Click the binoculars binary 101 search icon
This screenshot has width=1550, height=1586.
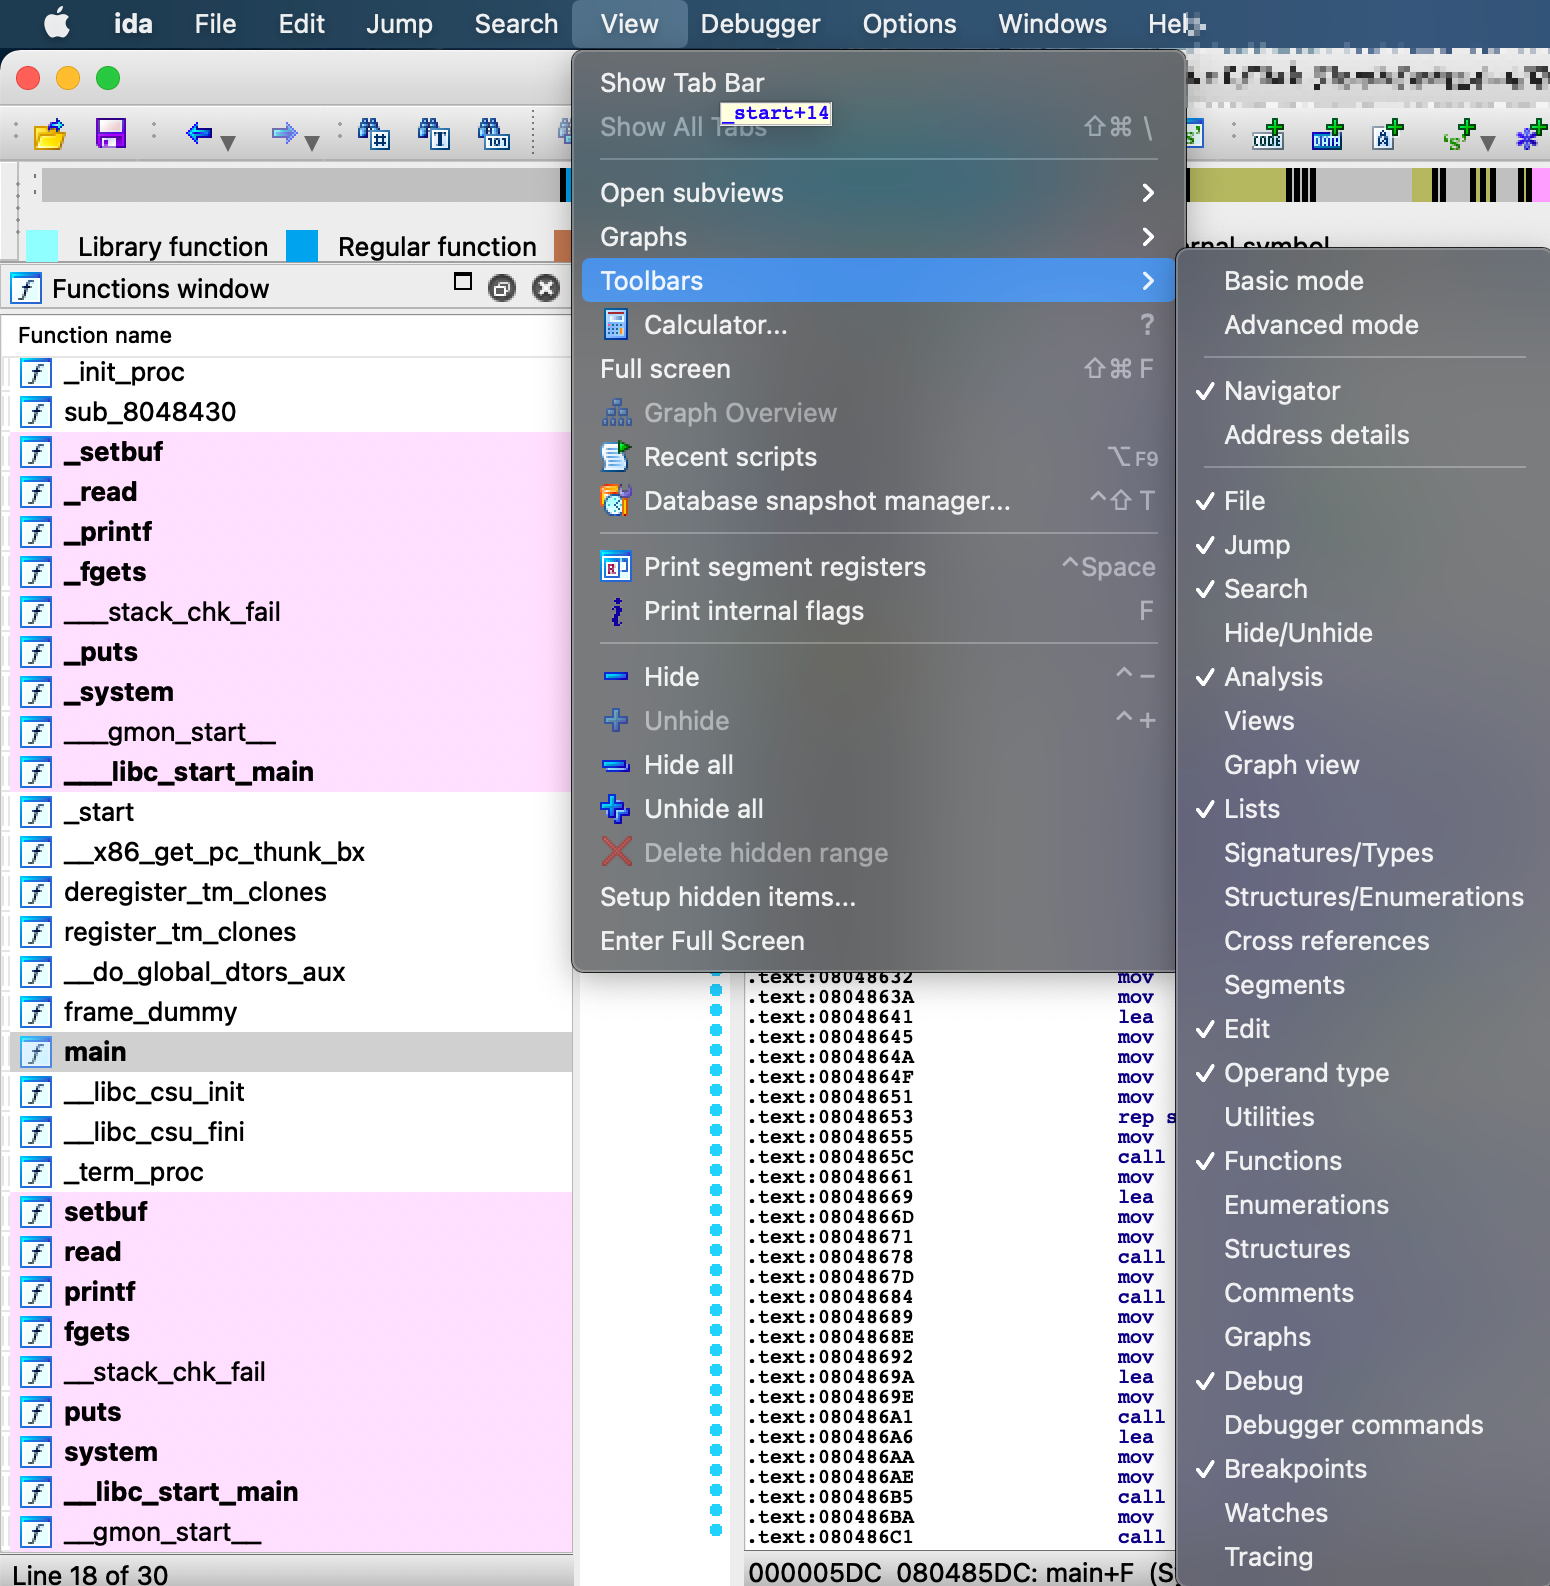494,133
